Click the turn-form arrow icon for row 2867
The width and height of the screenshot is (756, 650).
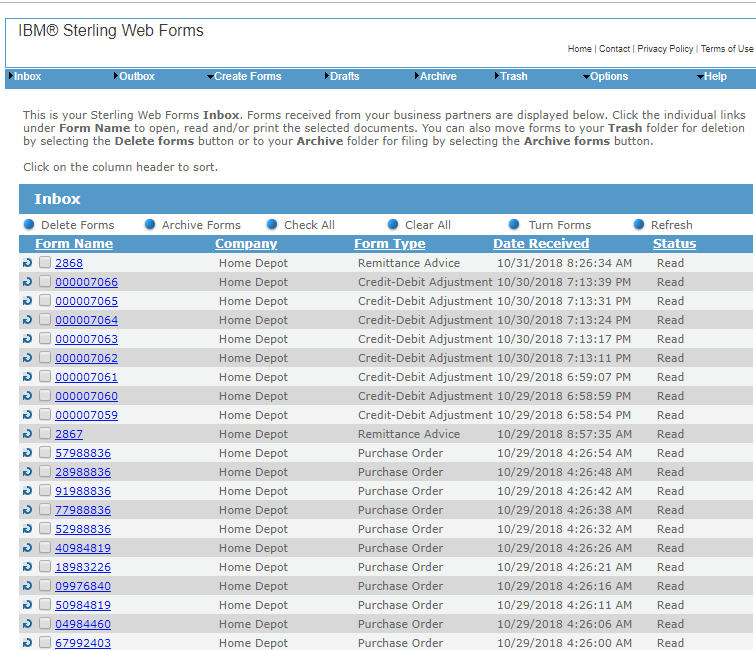pyautogui.click(x=27, y=433)
